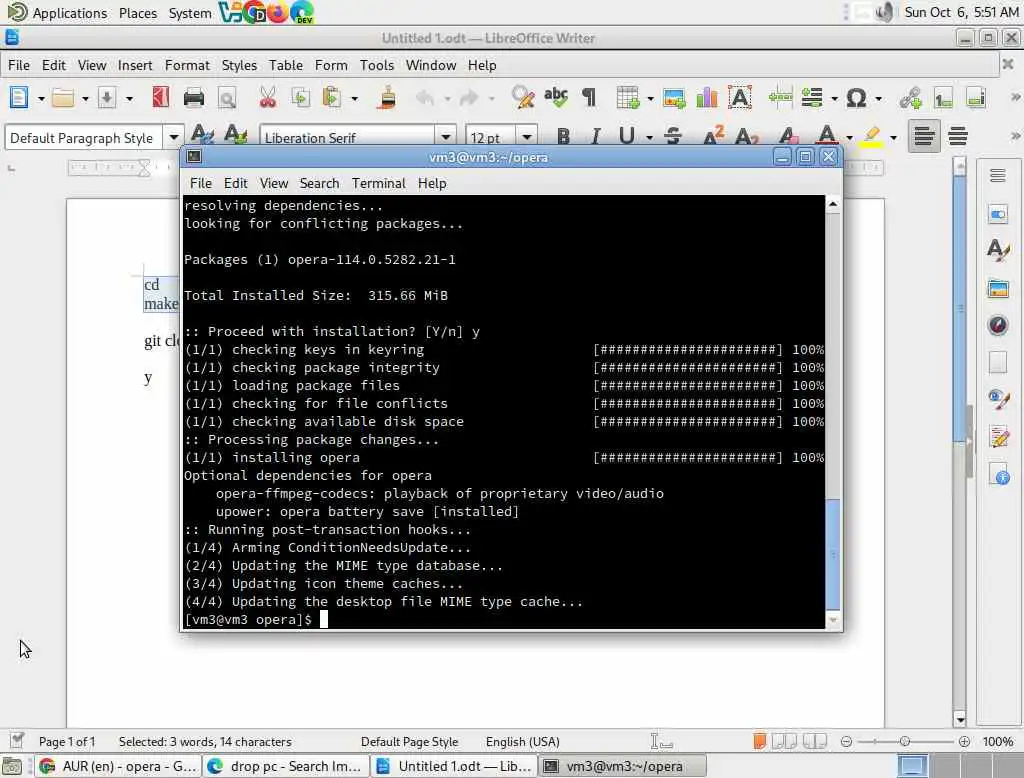
Task: Insert page break icon
Action: 780,98
